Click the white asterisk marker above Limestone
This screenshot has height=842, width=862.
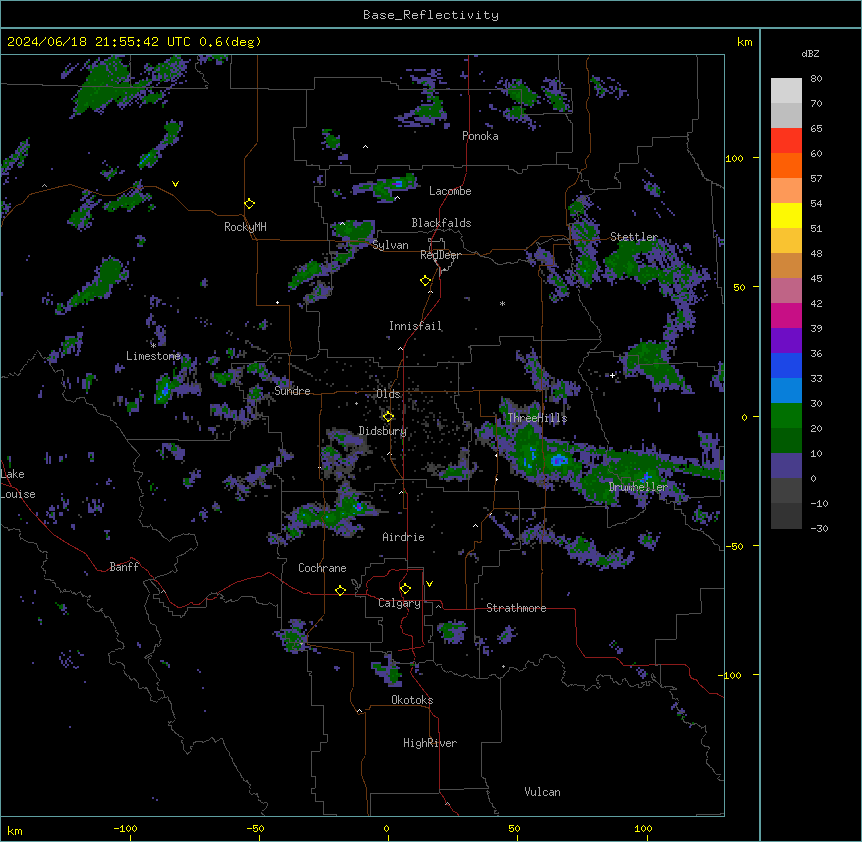point(153,345)
